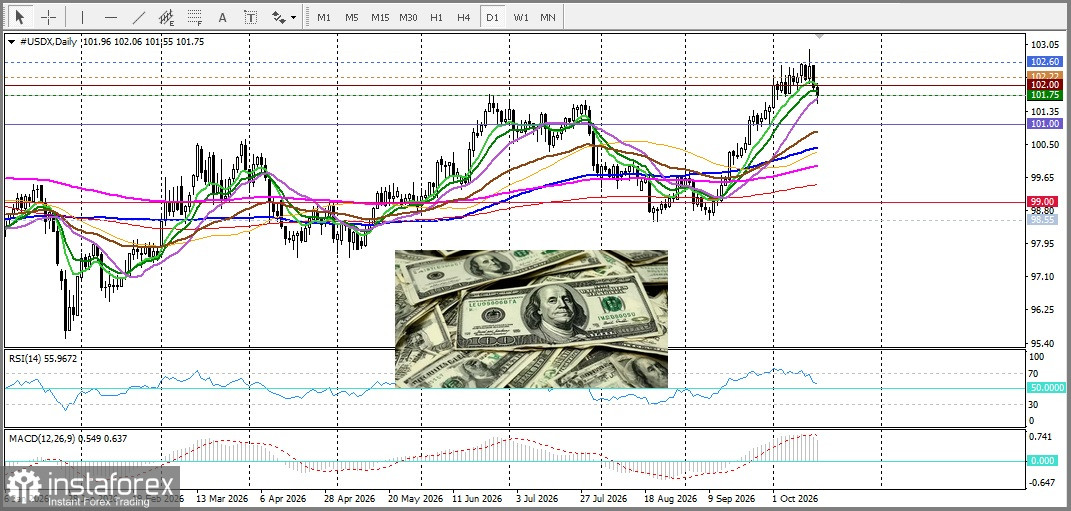1071x511 pixels.
Task: Expand the #USDX,Daily chart menu triangle
Action: point(12,42)
